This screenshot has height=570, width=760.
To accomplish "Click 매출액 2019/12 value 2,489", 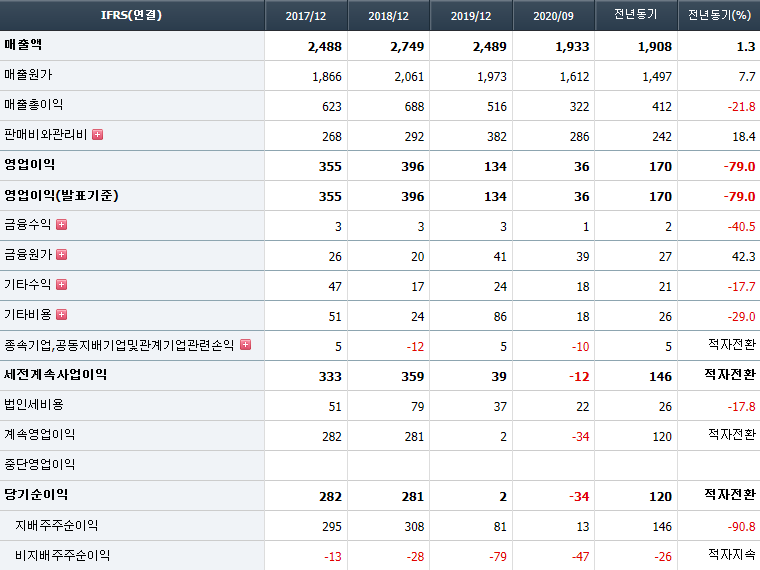I will click(x=490, y=47).
